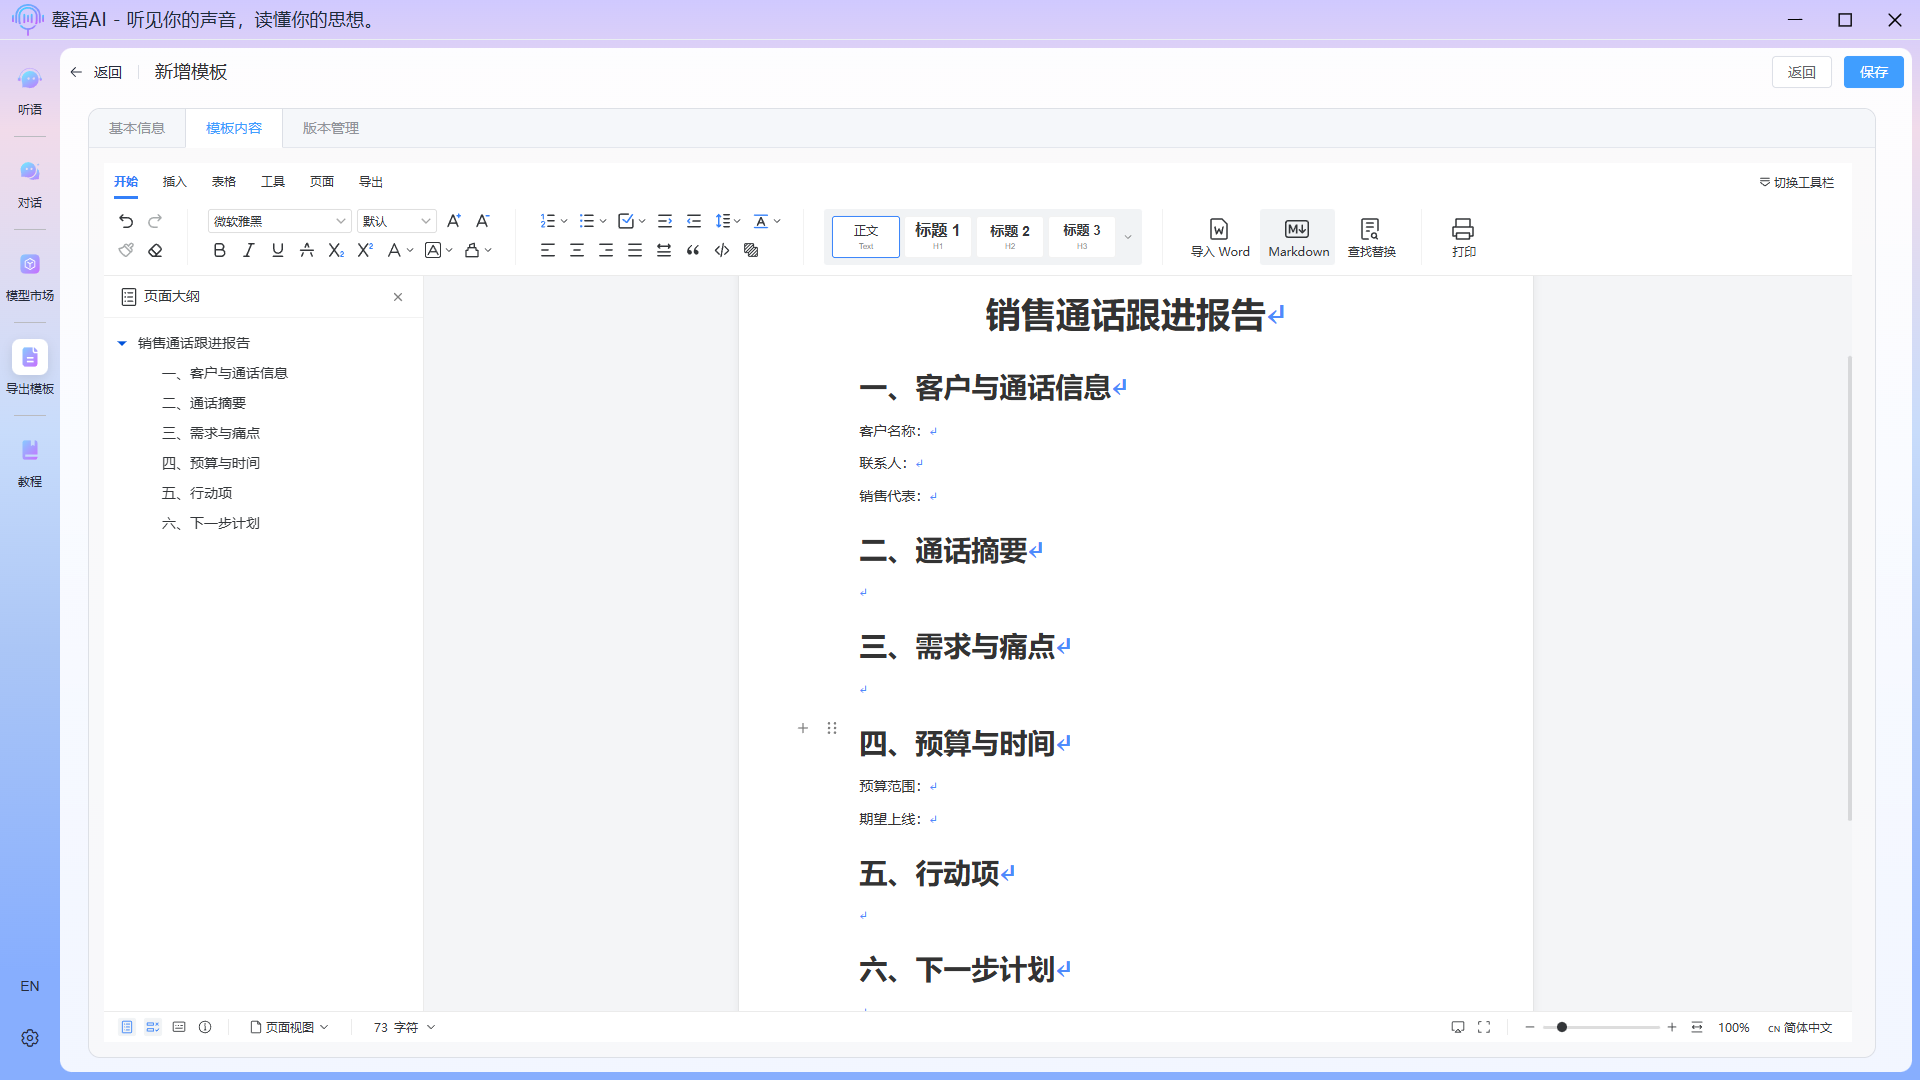
Task: Apply 正文 text style
Action: coord(866,237)
